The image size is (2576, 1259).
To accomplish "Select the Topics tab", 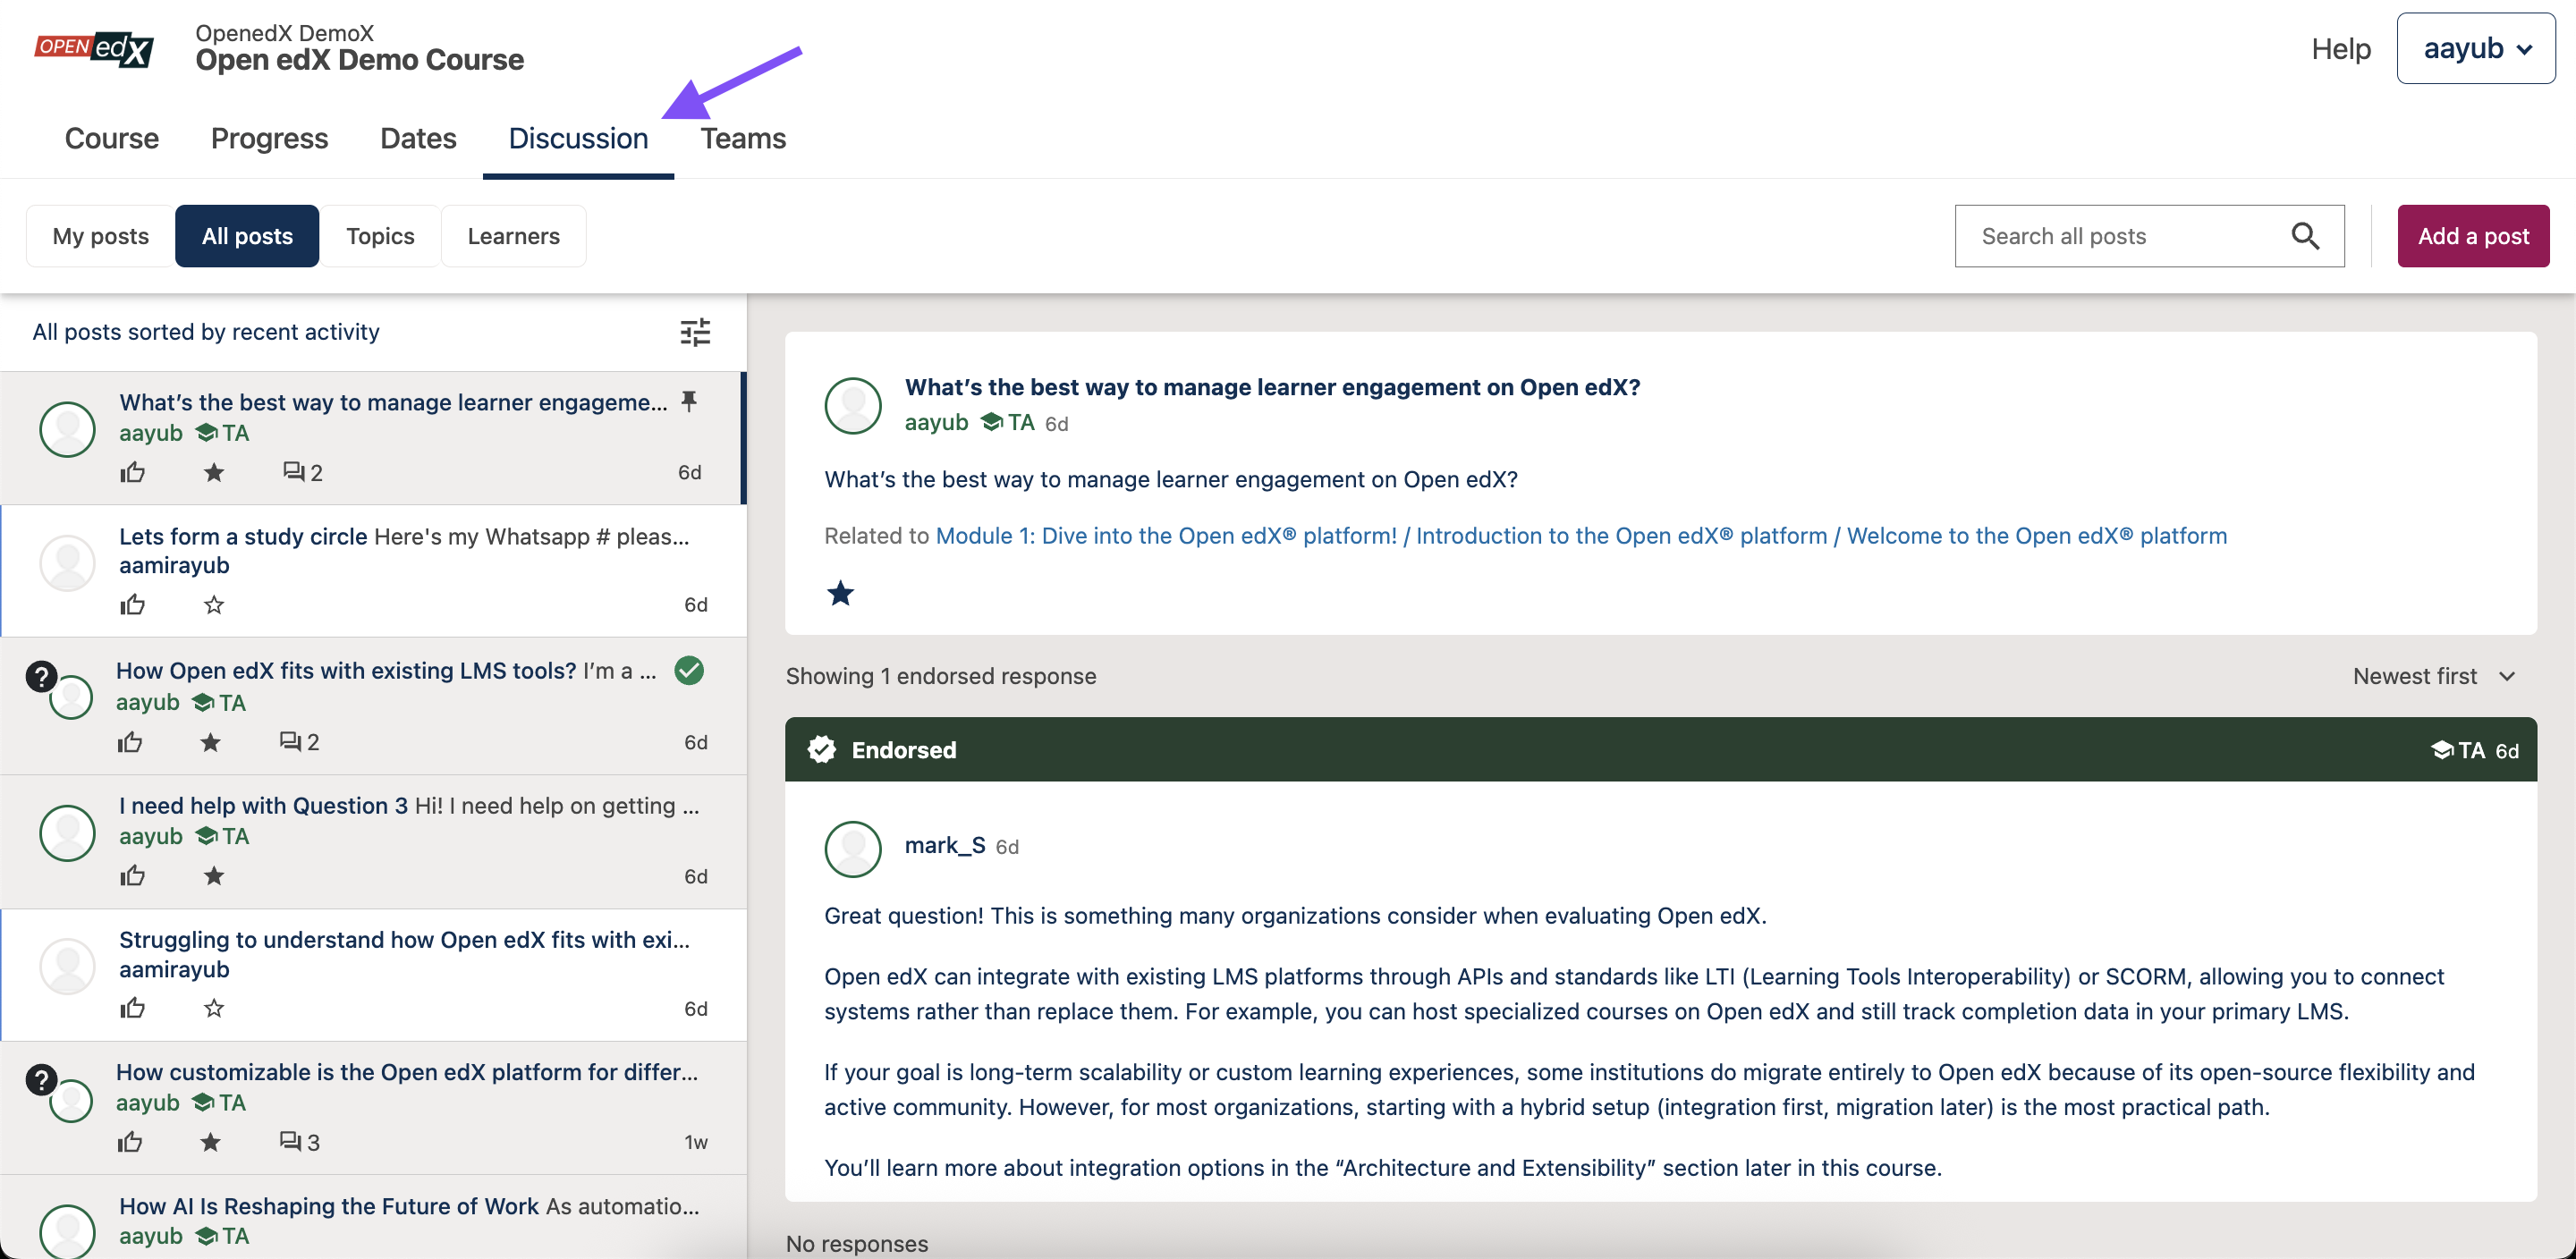I will [380, 236].
